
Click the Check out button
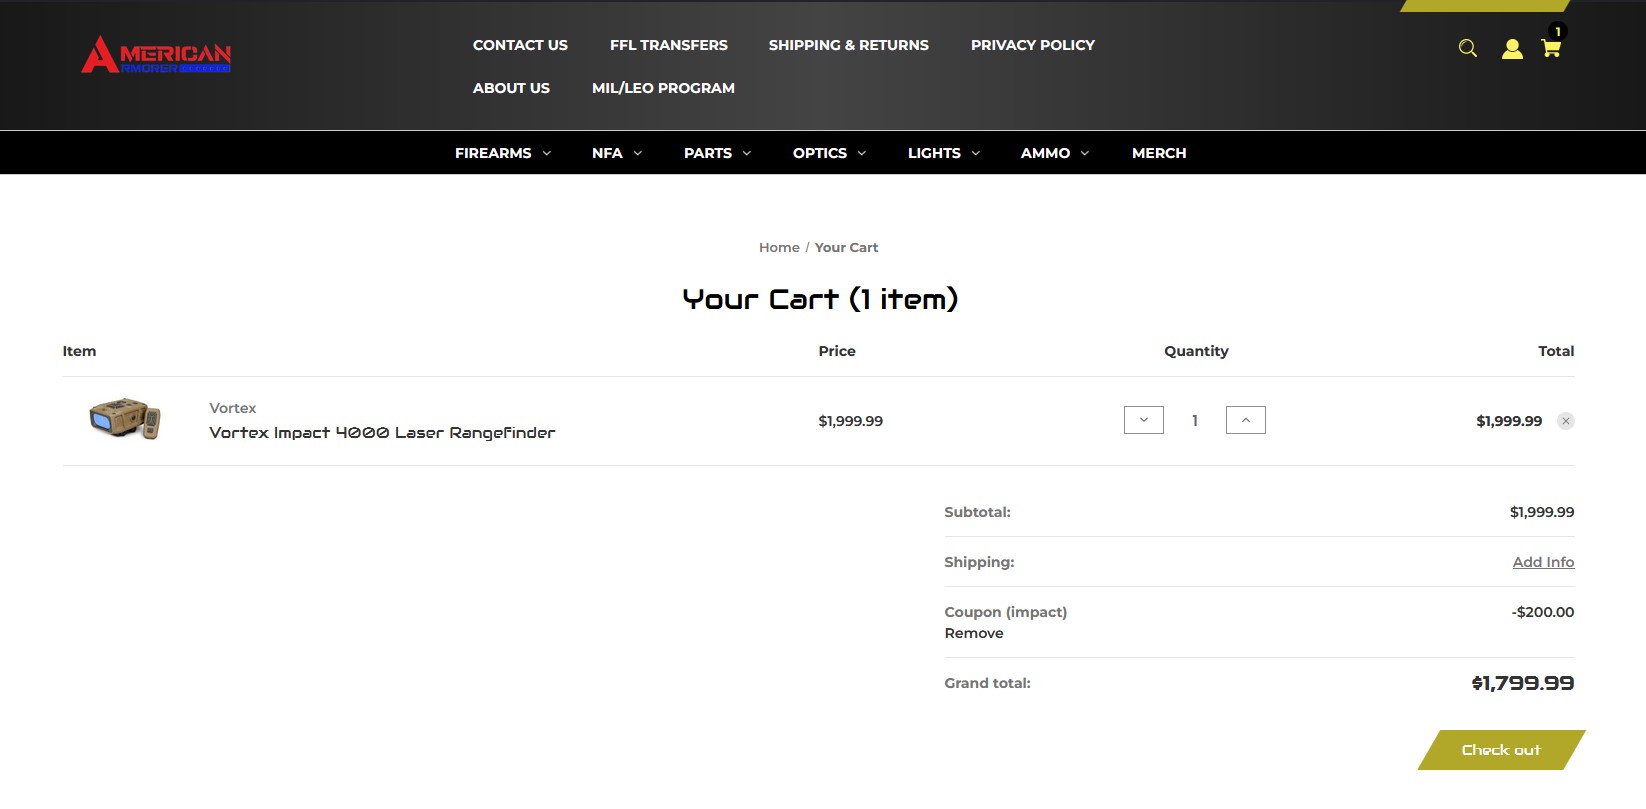click(x=1501, y=750)
